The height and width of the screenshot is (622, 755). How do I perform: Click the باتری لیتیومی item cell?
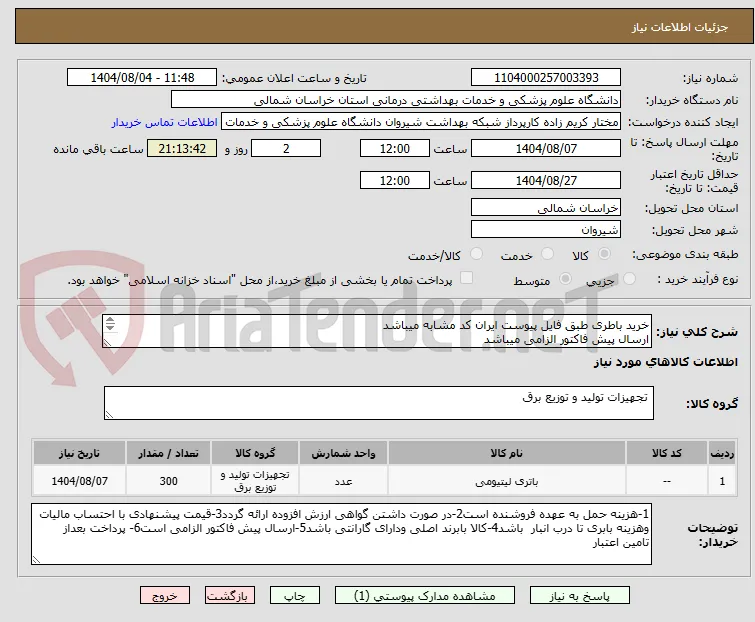click(507, 481)
